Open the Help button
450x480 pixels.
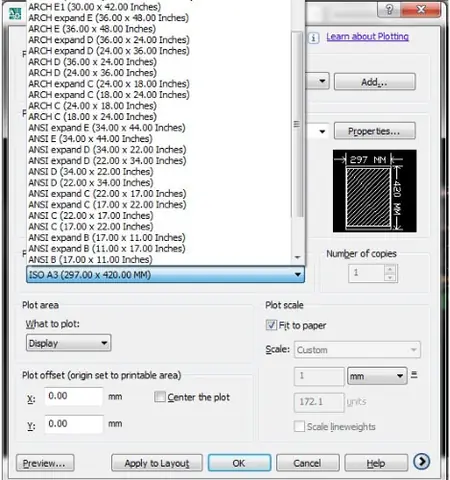pyautogui.click(x=376, y=463)
